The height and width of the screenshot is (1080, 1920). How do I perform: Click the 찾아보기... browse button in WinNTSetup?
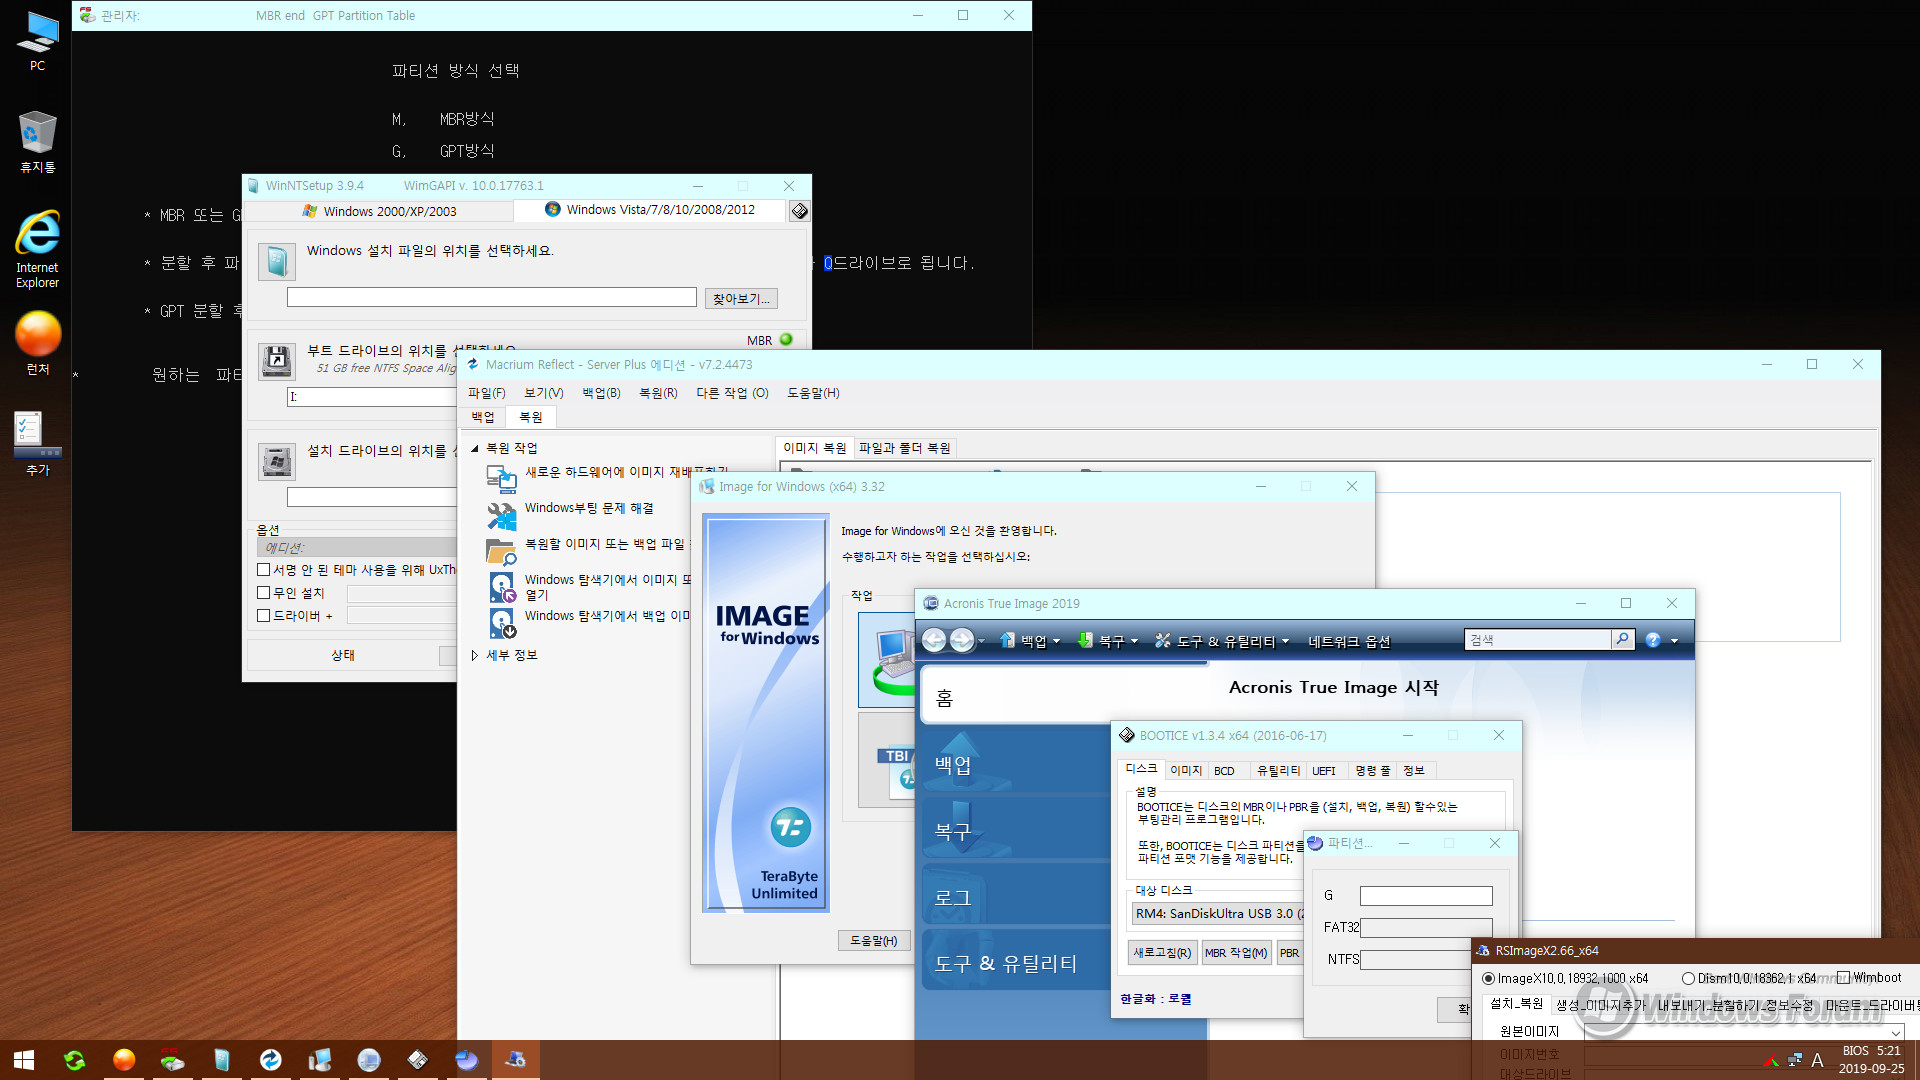pos(741,298)
